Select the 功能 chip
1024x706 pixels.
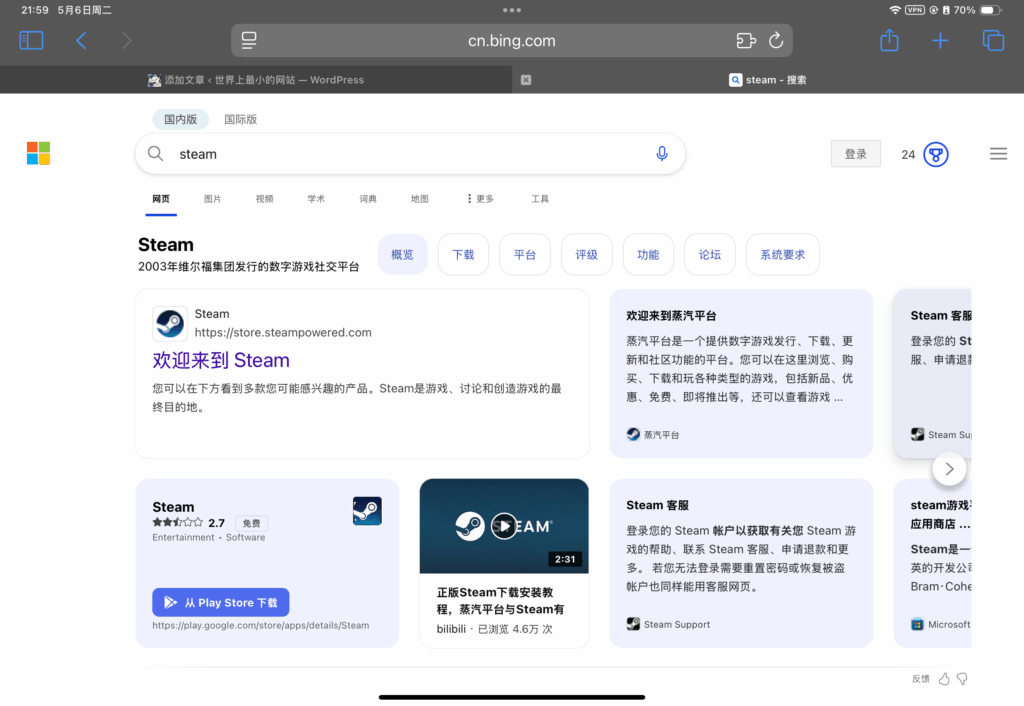coord(648,254)
